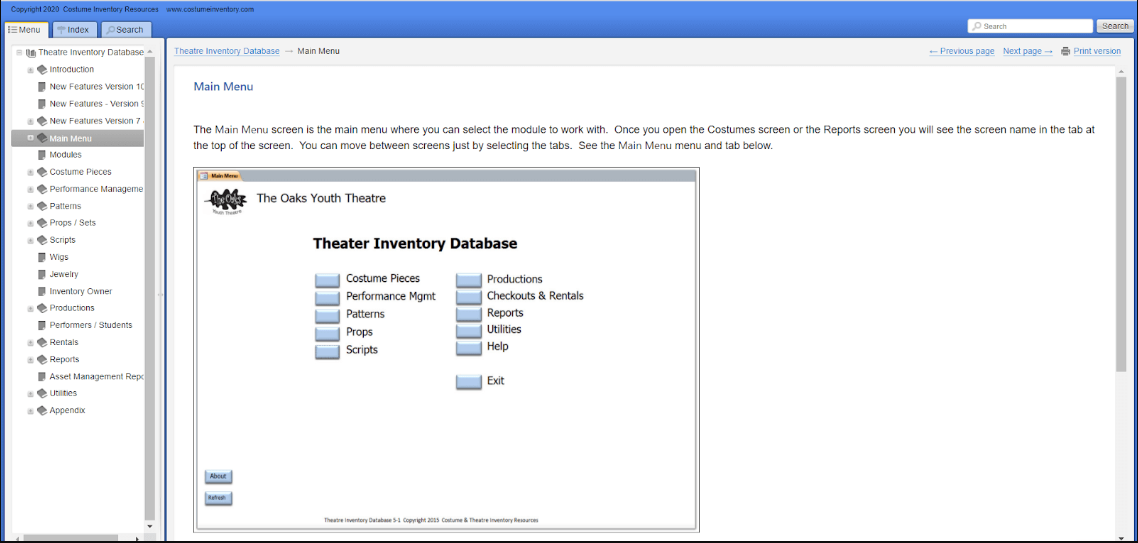
Task: Click the Introduction book icon
Action: click(x=42, y=70)
